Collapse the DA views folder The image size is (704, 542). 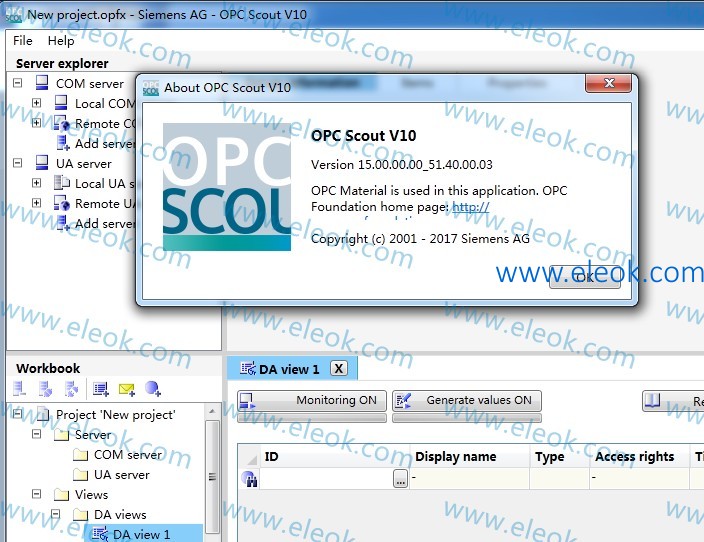pos(55,514)
